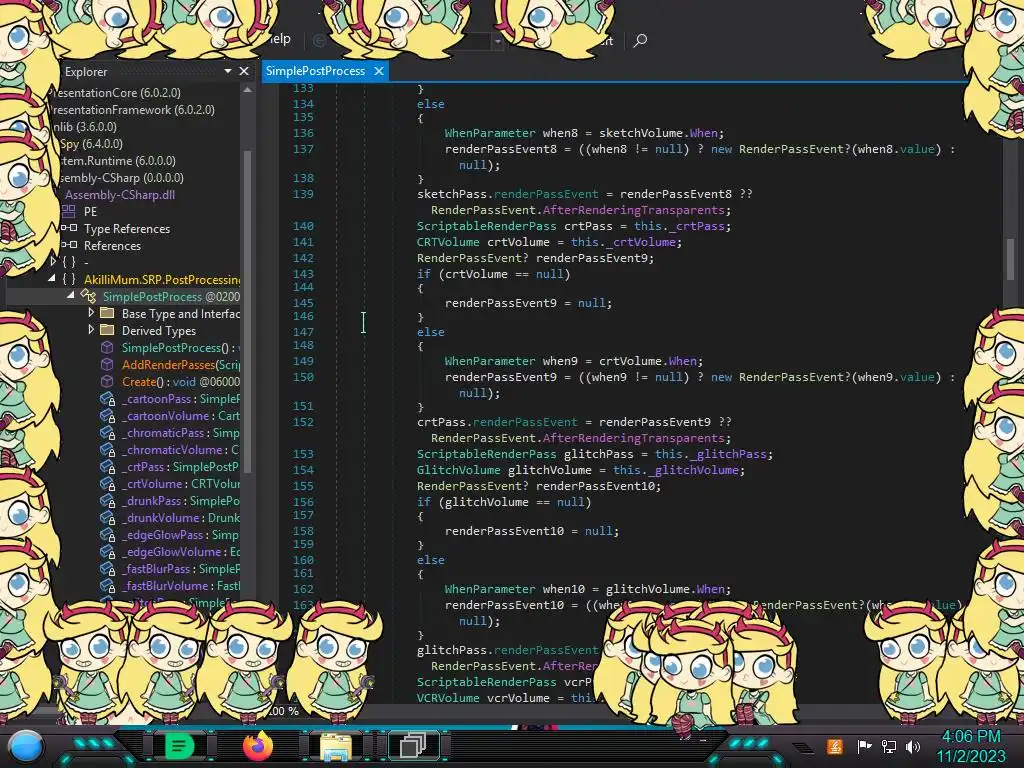The image size is (1024, 768).
Task: Click the method icon beside AddRenderPasses
Action: tap(107, 364)
